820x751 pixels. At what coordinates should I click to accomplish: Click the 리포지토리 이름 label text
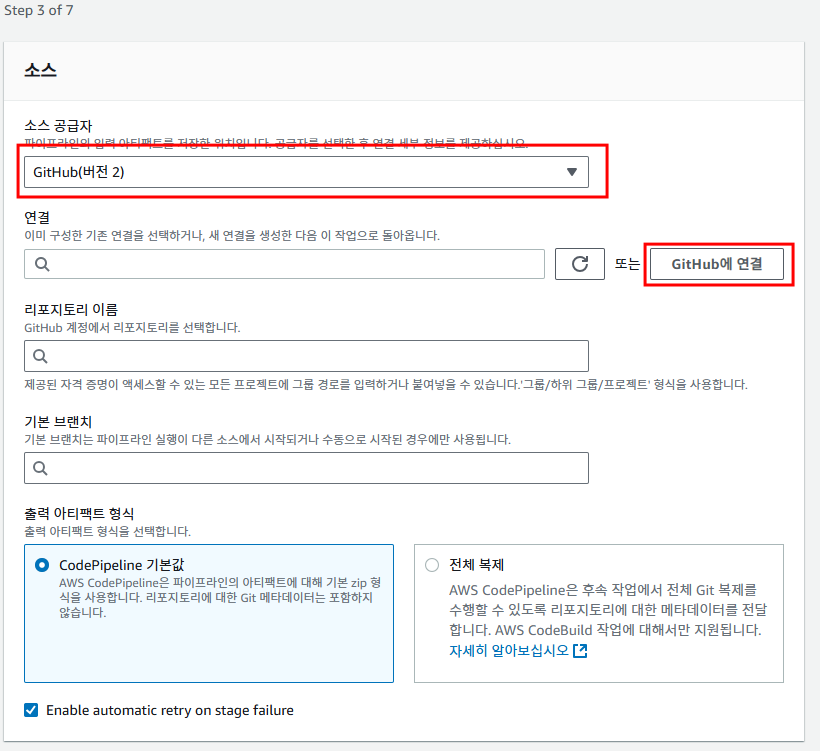click(x=71, y=310)
